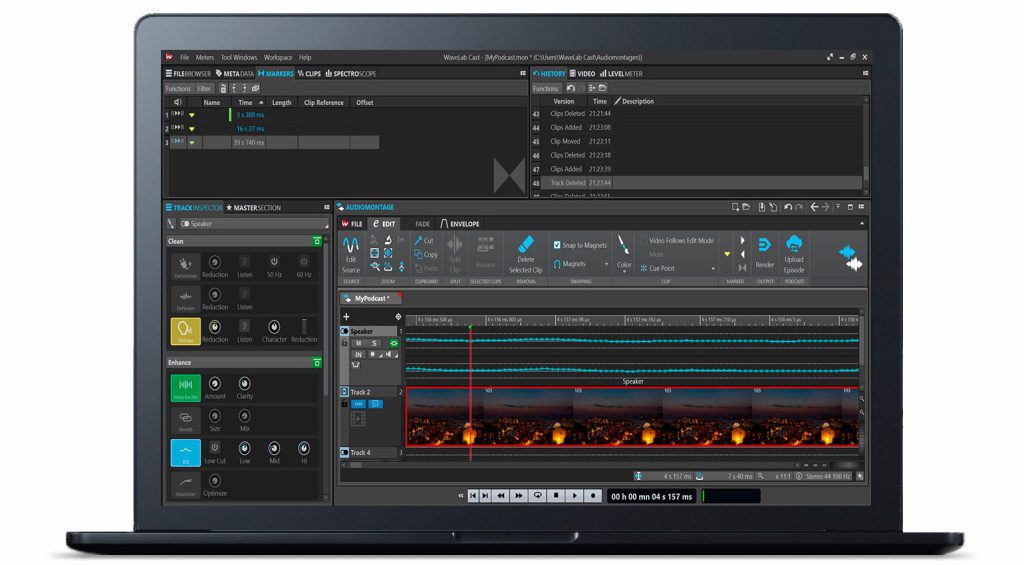Open the Speaker track selector dropdown
The height and width of the screenshot is (565, 1024).
click(x=253, y=224)
